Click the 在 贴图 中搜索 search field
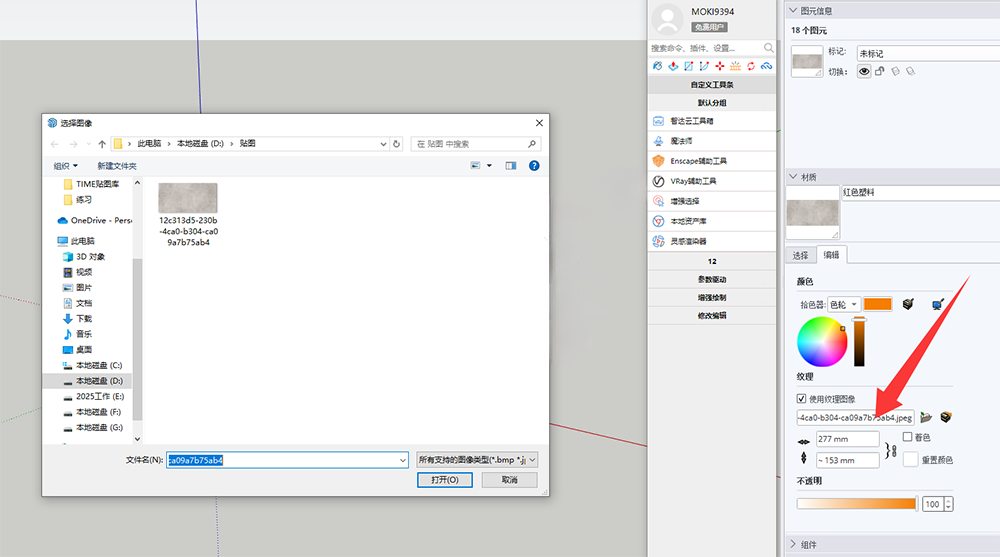 click(x=476, y=144)
